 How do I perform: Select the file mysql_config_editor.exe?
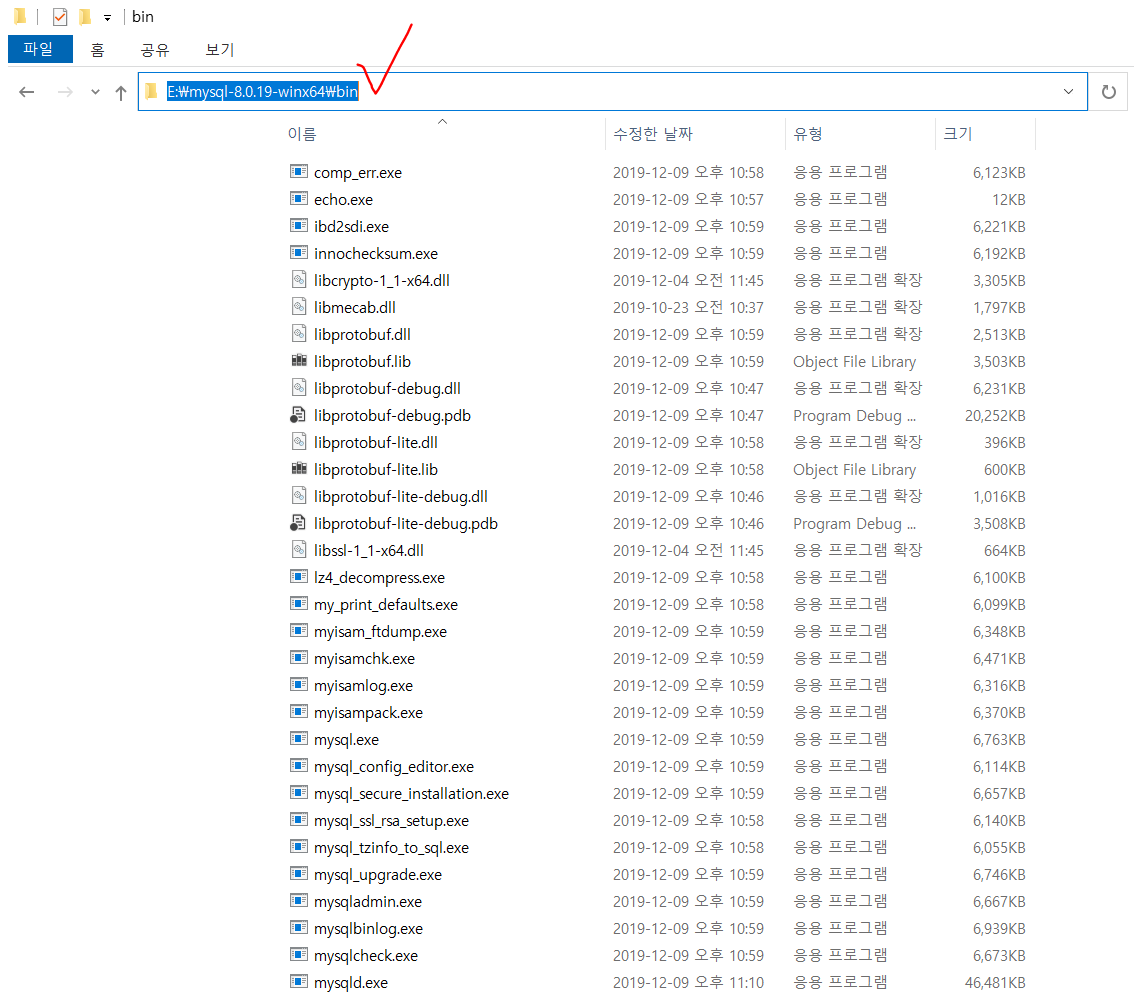coord(393,767)
